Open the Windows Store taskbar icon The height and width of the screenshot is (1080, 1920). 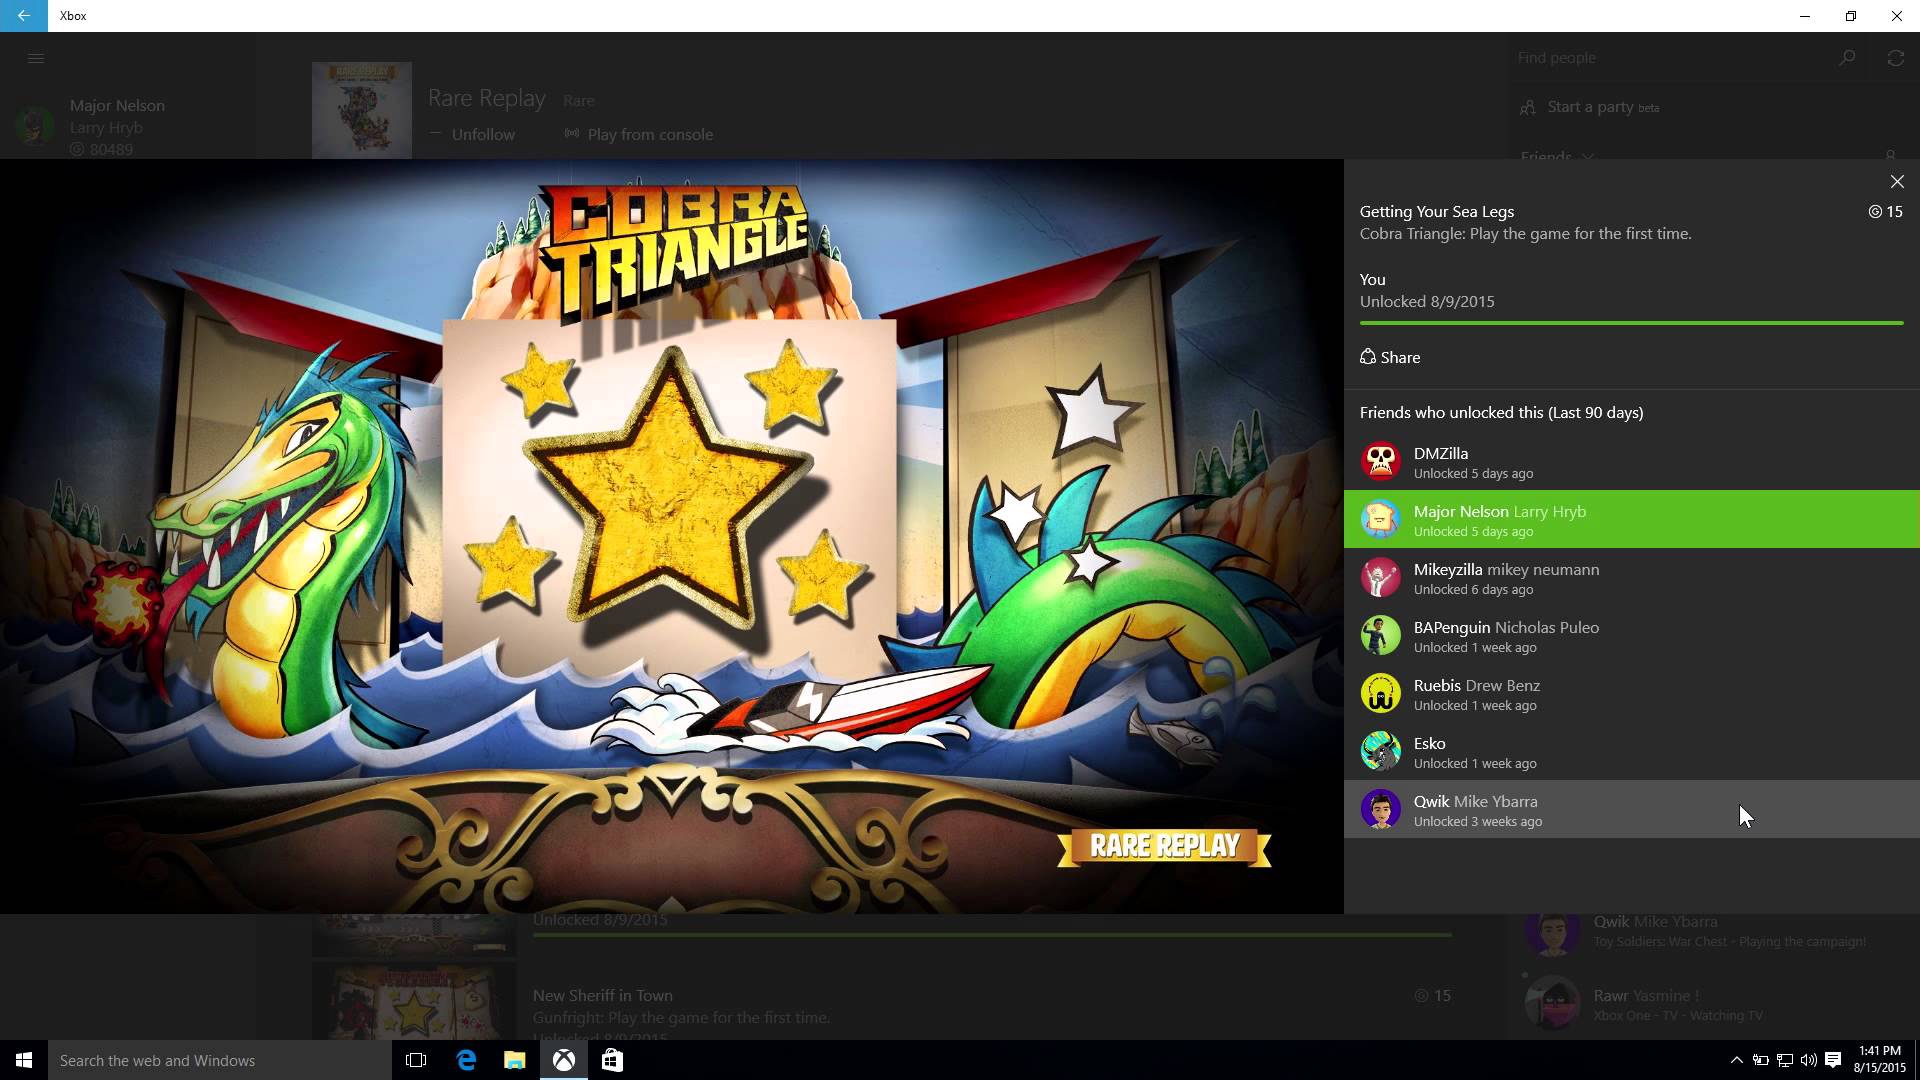pos(612,1060)
